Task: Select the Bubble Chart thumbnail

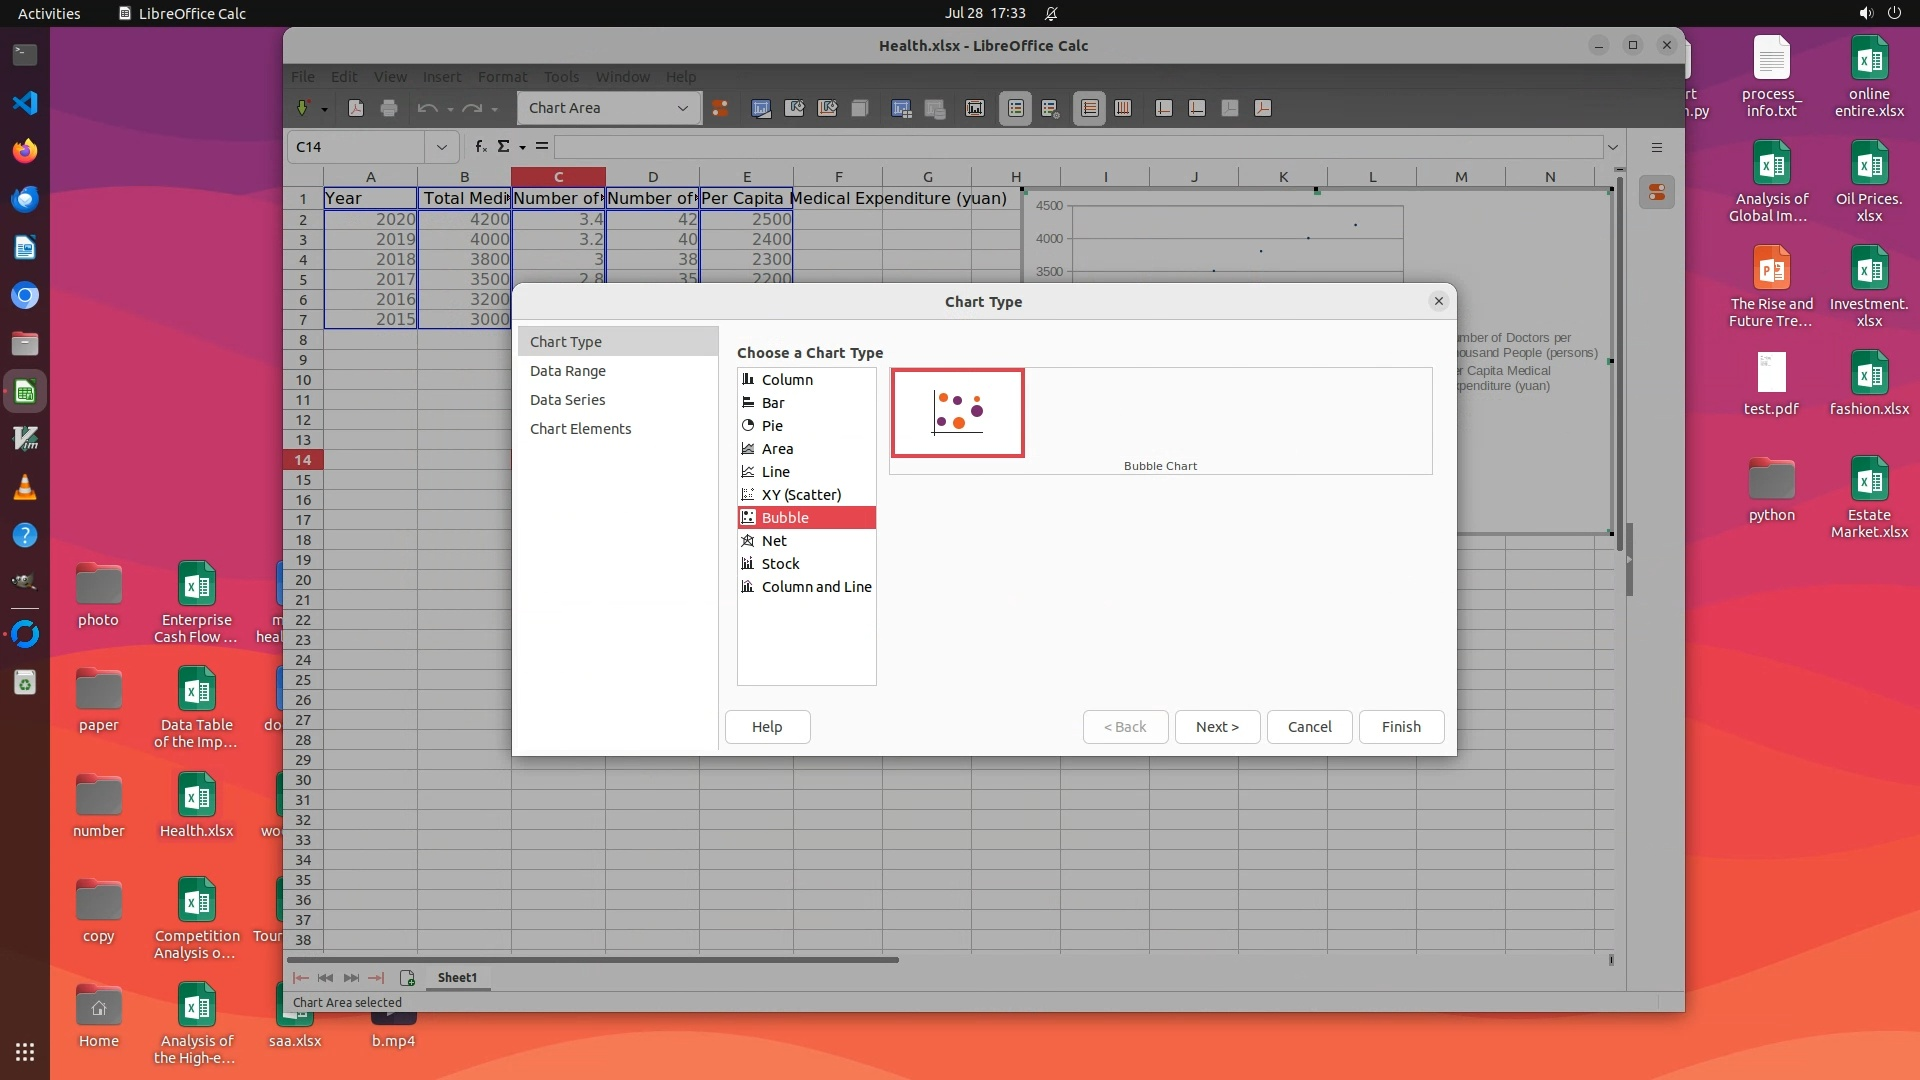Action: click(x=957, y=413)
